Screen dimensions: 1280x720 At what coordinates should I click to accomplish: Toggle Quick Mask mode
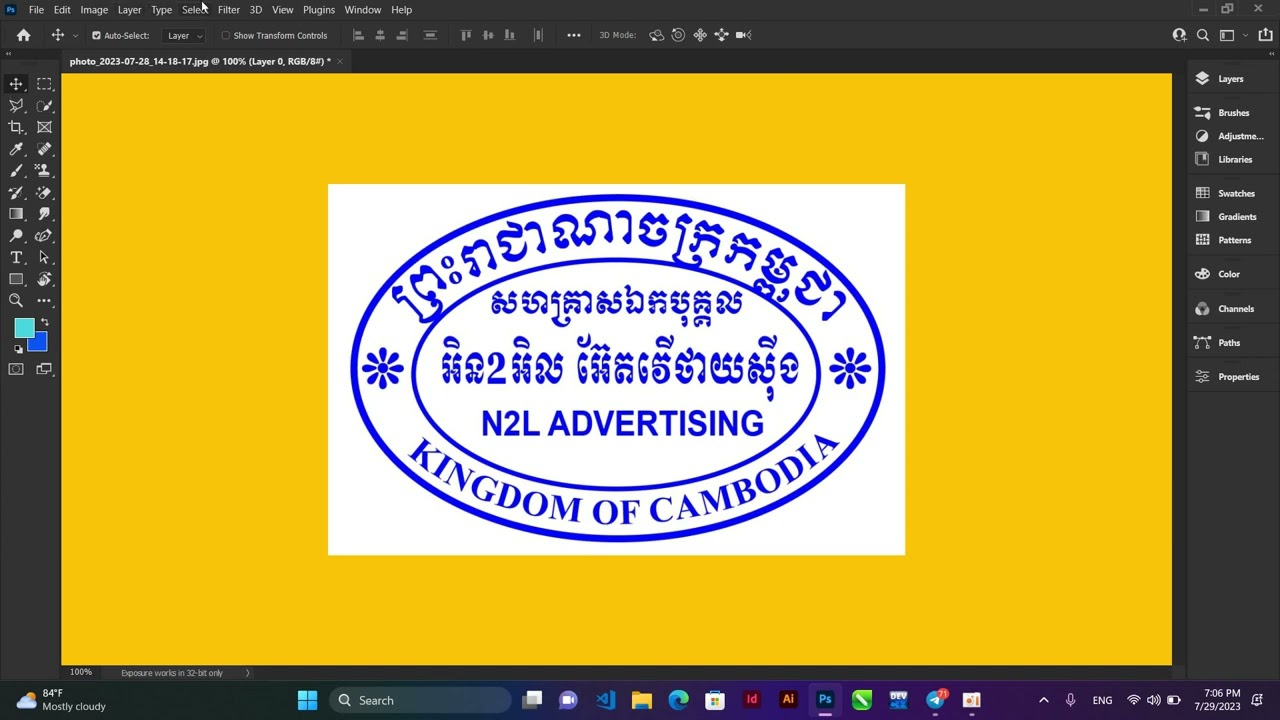click(16, 369)
